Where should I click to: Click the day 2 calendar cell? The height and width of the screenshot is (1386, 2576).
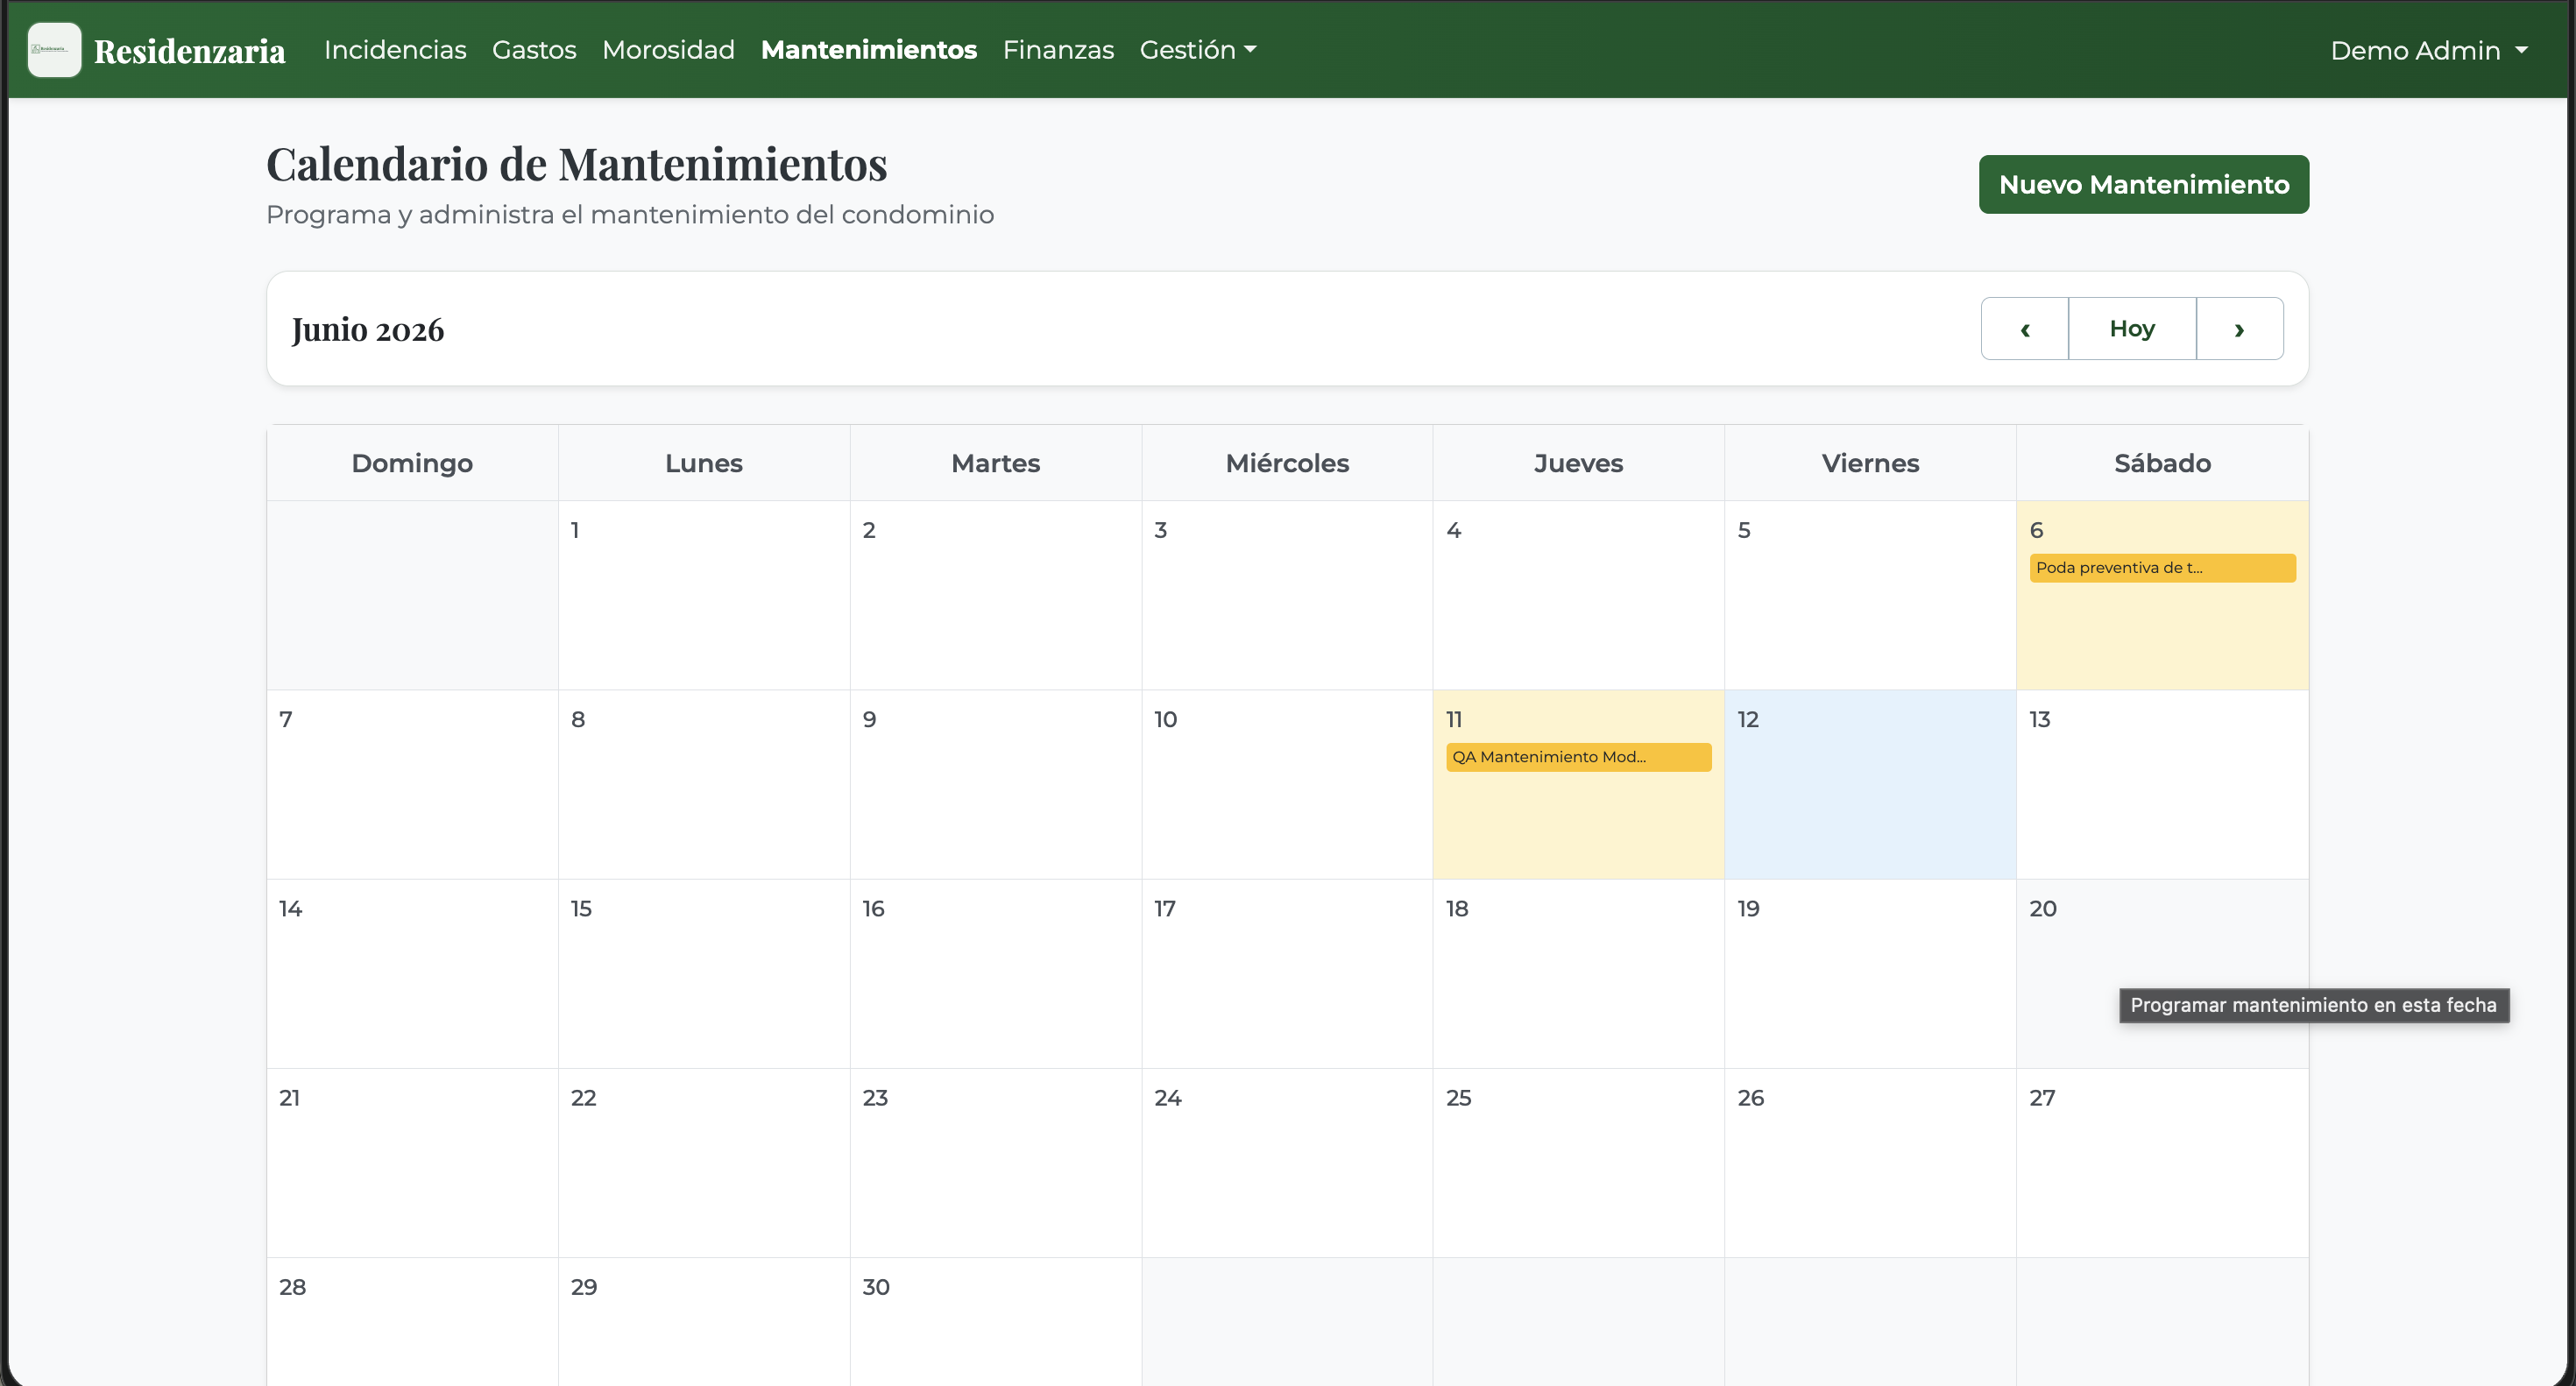pos(996,595)
